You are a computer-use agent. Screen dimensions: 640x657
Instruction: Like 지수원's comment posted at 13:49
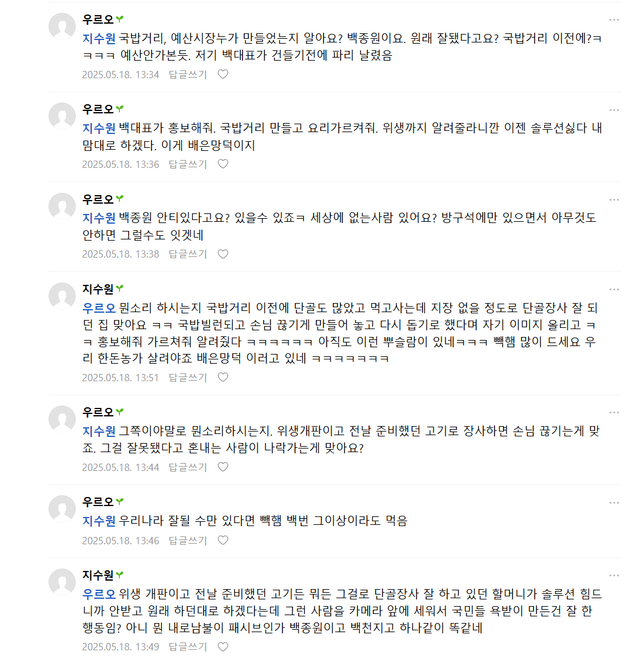(223, 646)
